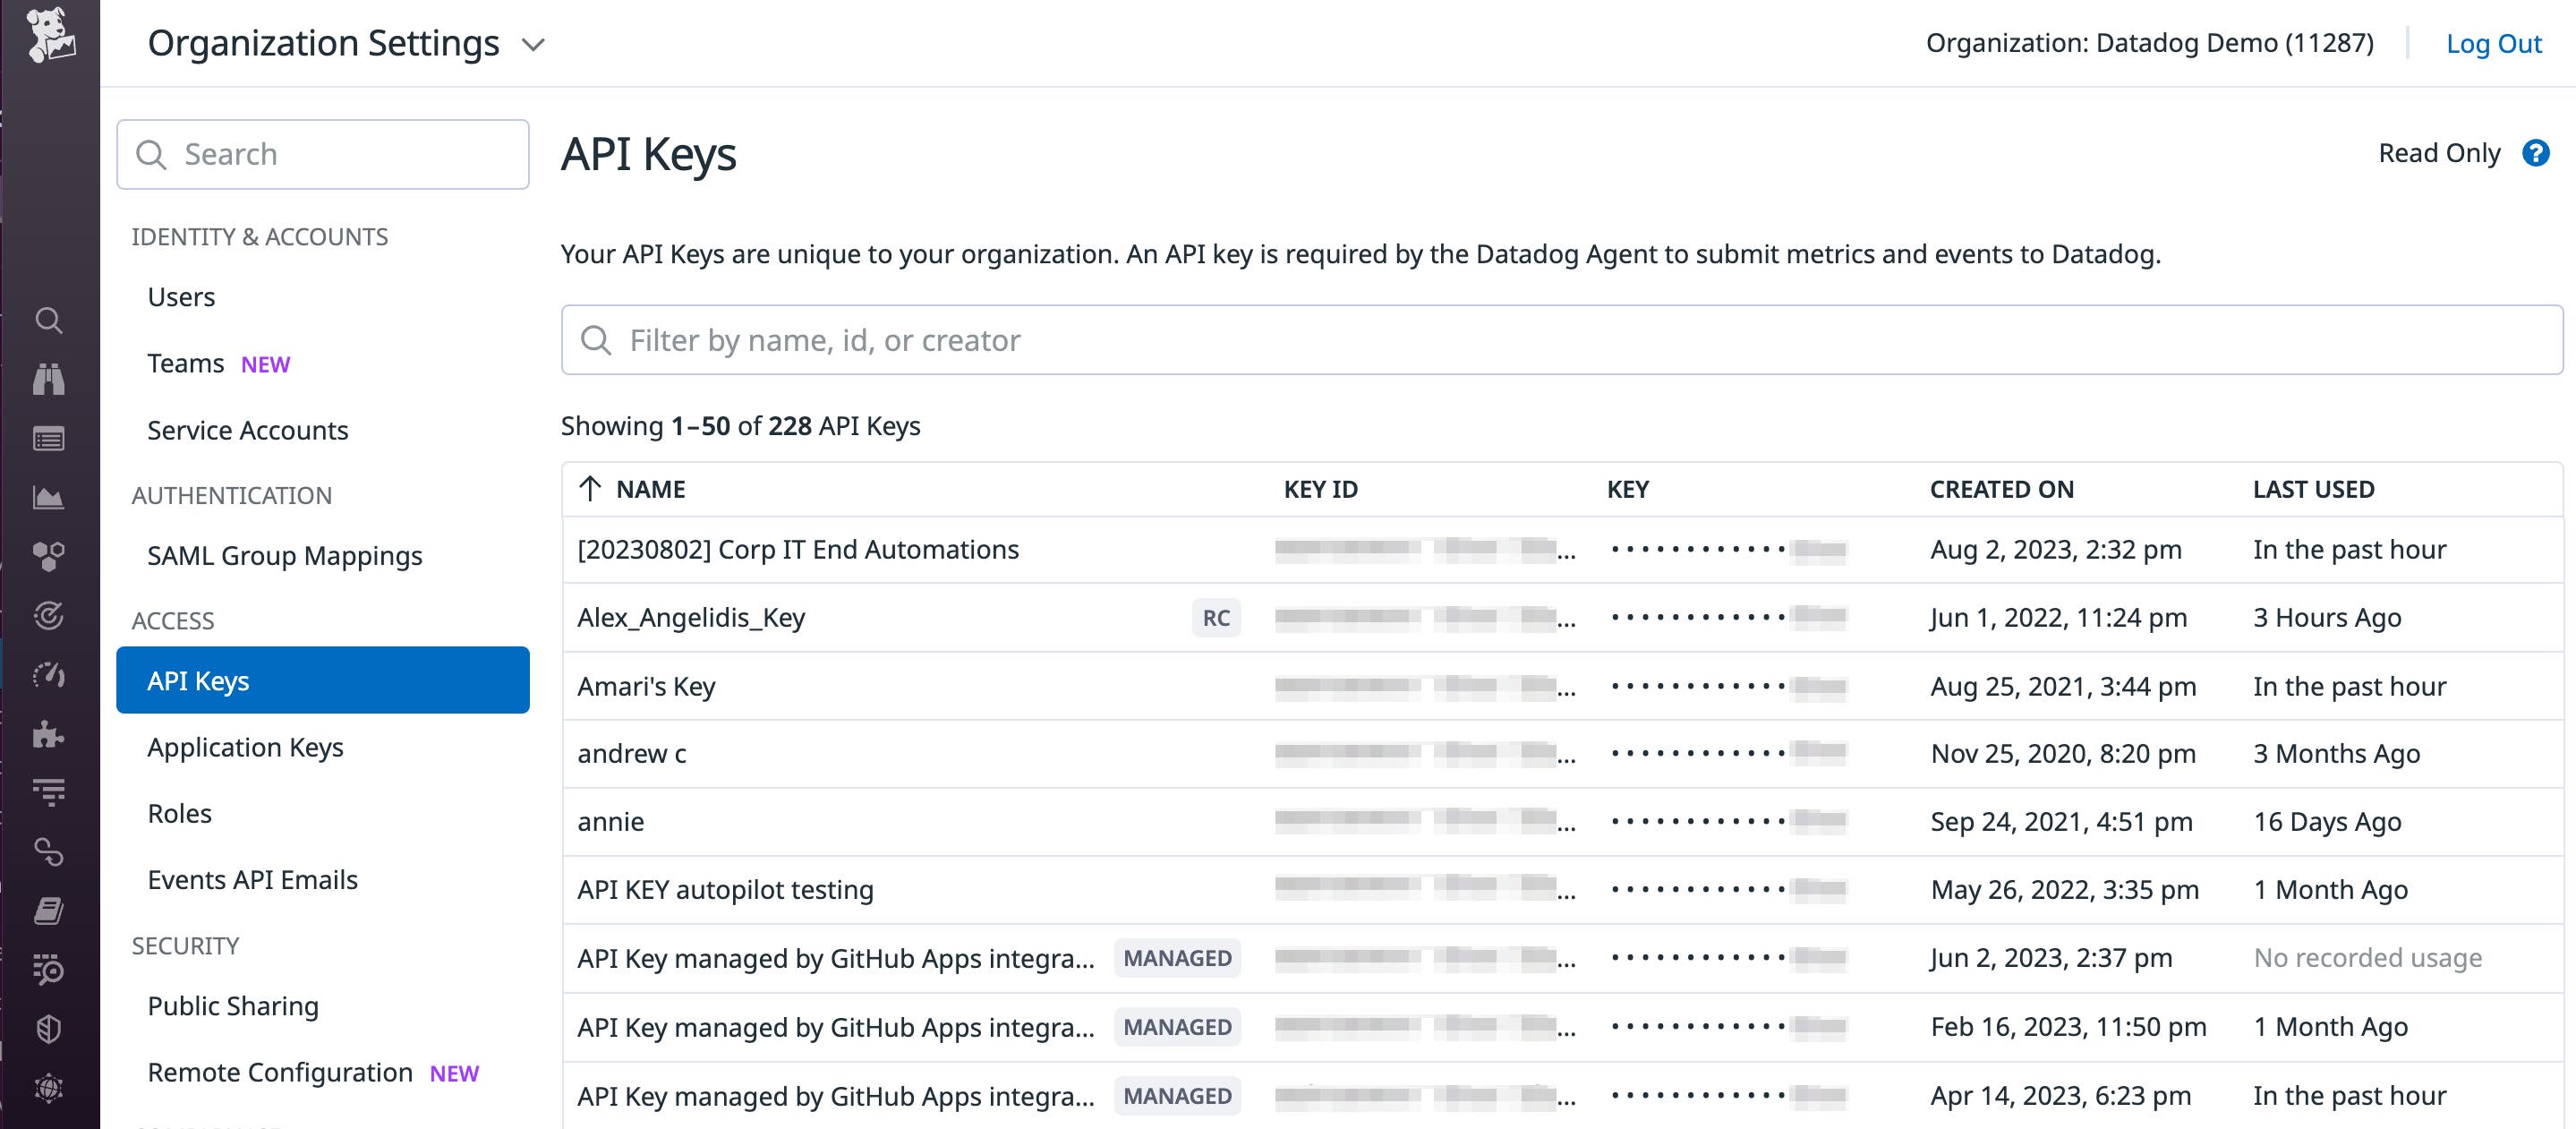
Task: Open the Teams page from Identity & Accounts
Action: [184, 362]
